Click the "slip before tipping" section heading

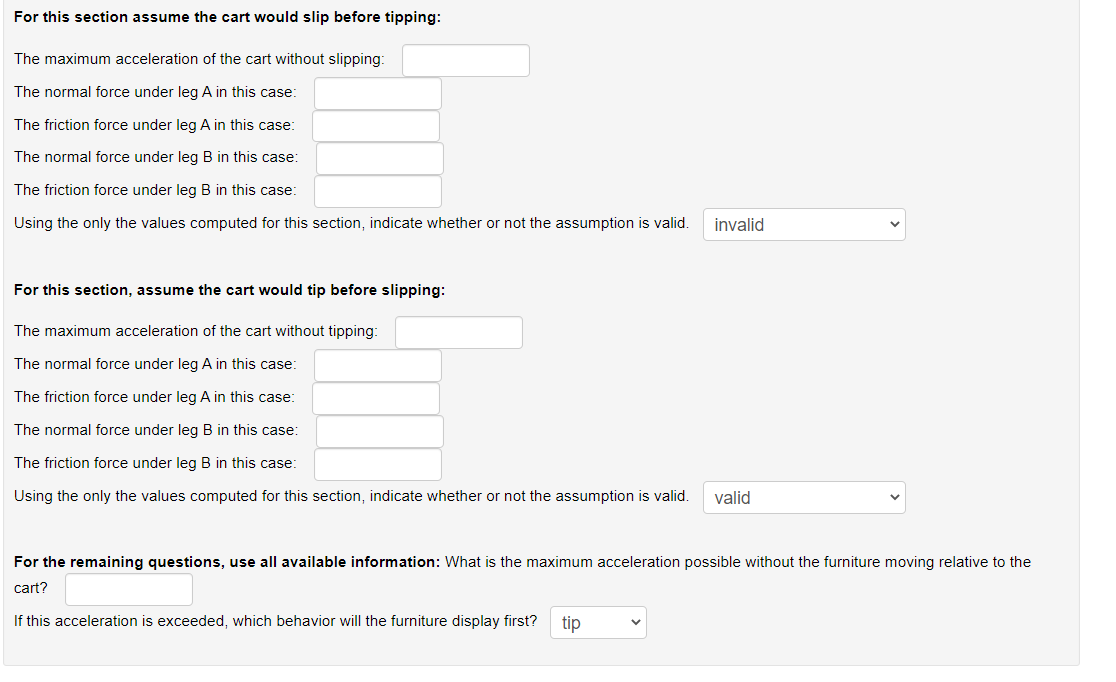point(227,17)
